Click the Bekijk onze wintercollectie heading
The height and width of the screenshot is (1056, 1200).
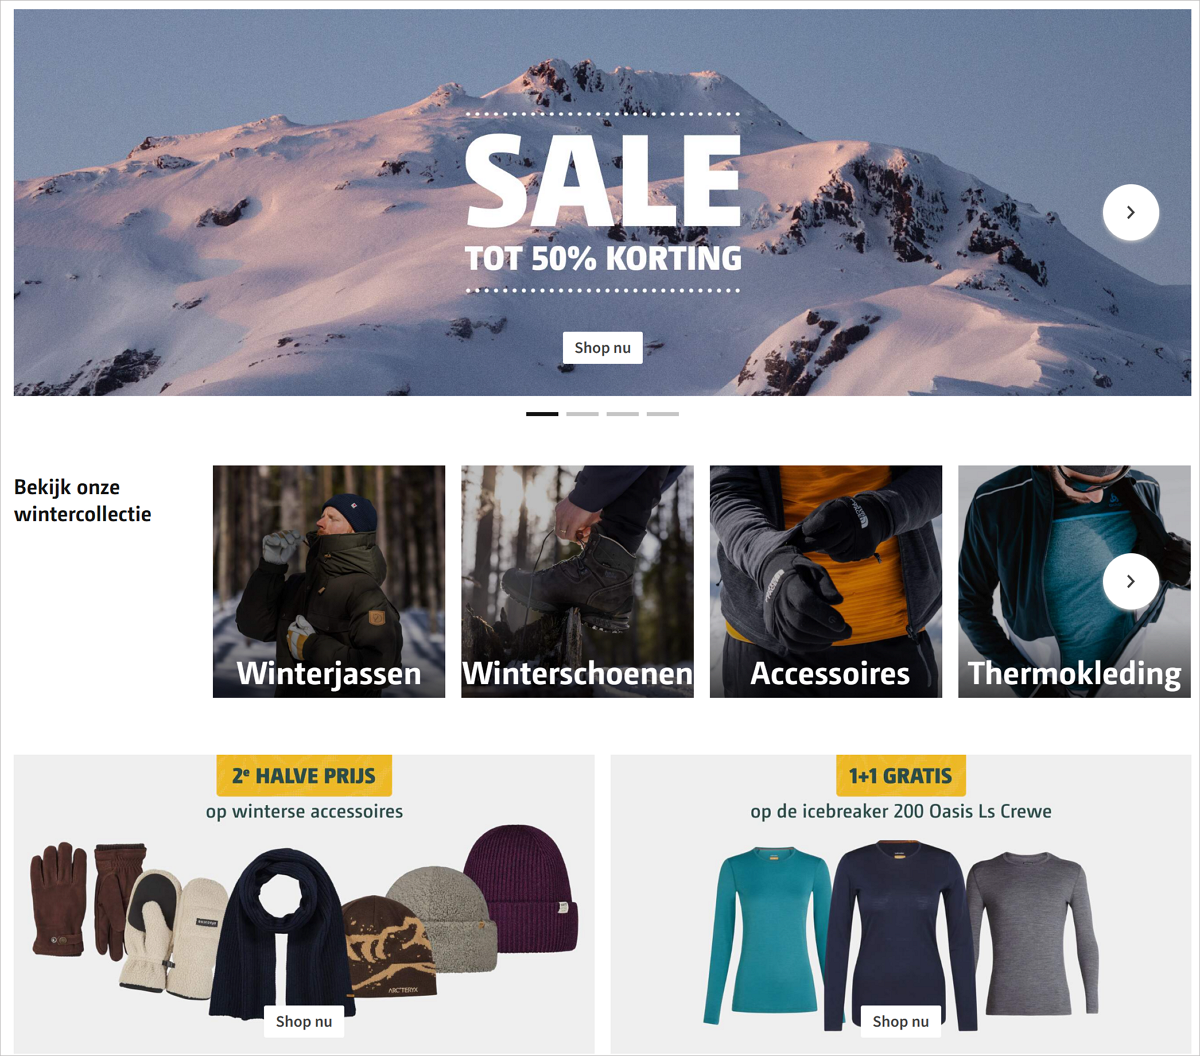click(83, 500)
